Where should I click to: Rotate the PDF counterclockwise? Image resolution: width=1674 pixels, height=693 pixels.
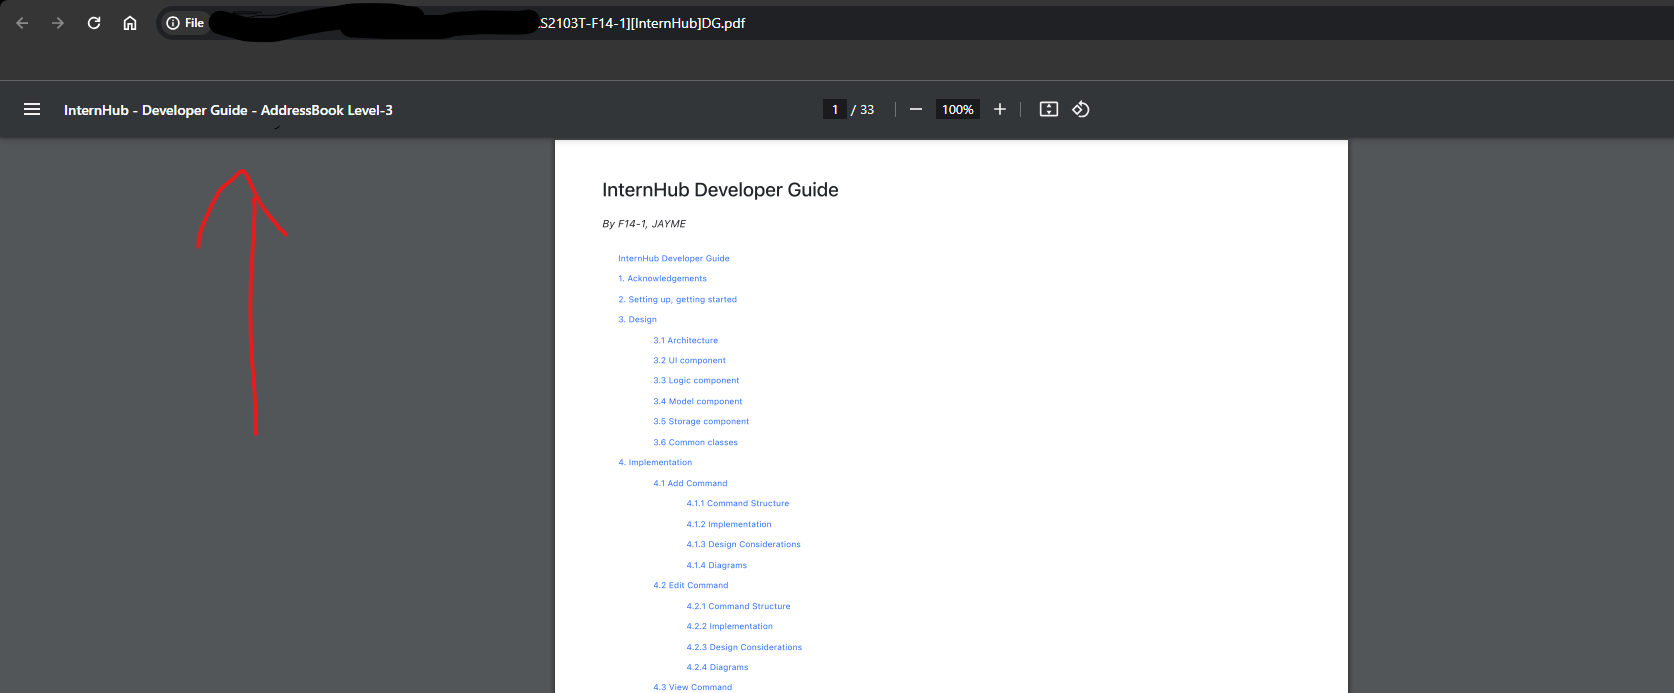1081,110
